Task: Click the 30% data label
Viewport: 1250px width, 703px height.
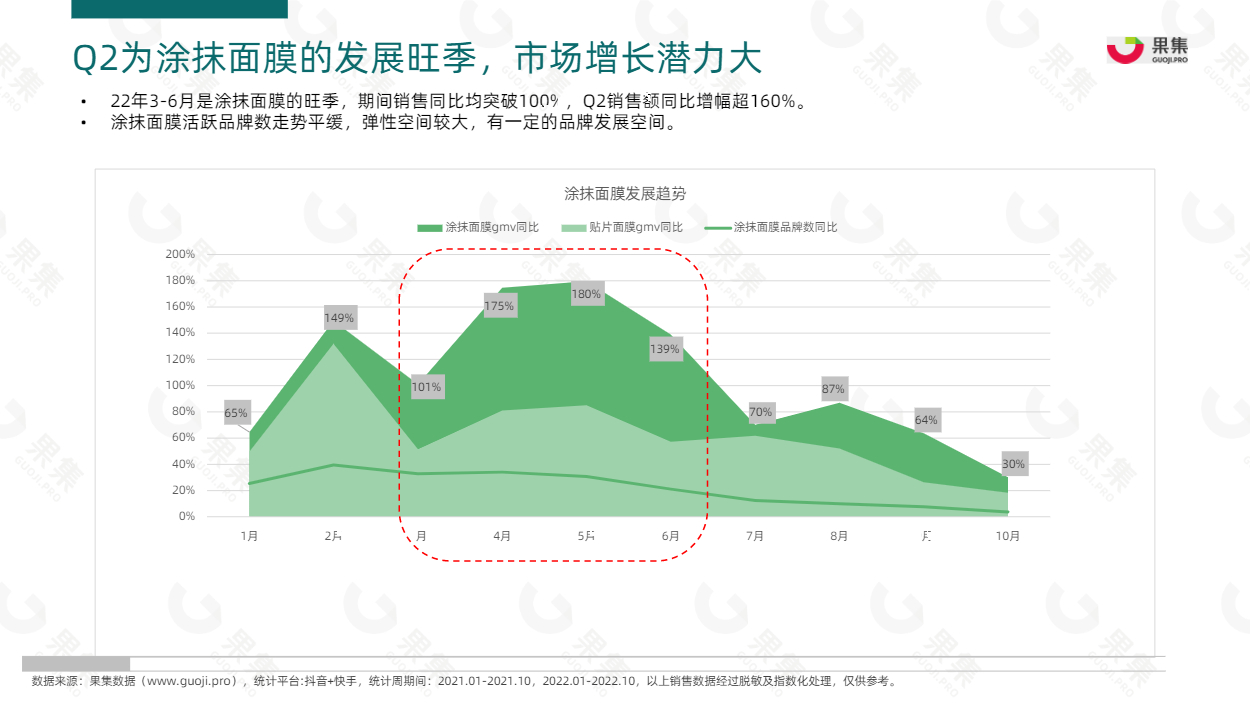Action: point(1013,464)
